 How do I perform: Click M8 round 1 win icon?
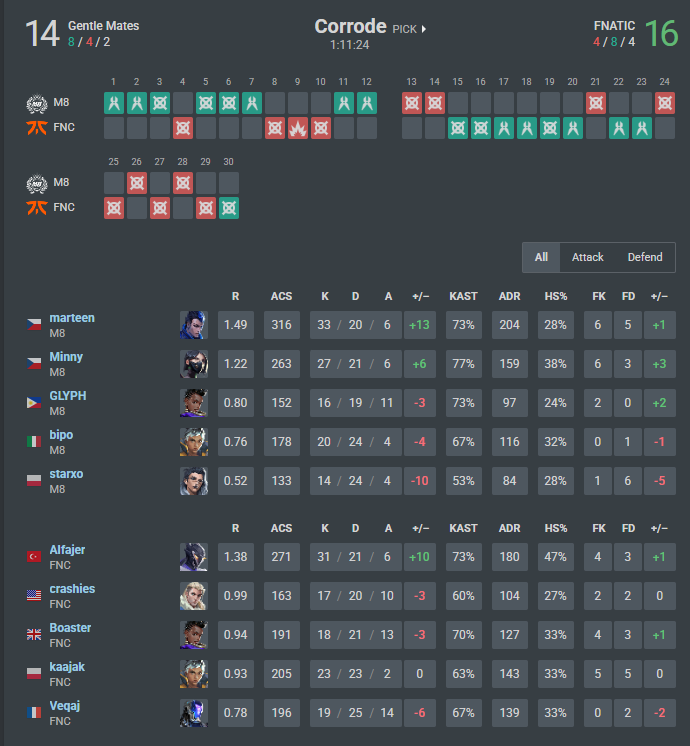(114, 103)
